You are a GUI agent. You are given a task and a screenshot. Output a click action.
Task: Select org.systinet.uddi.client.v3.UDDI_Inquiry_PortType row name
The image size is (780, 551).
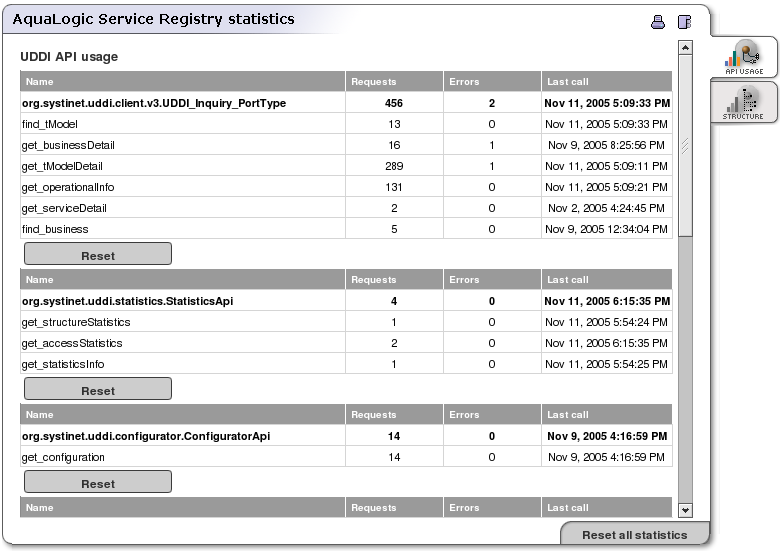point(154,103)
